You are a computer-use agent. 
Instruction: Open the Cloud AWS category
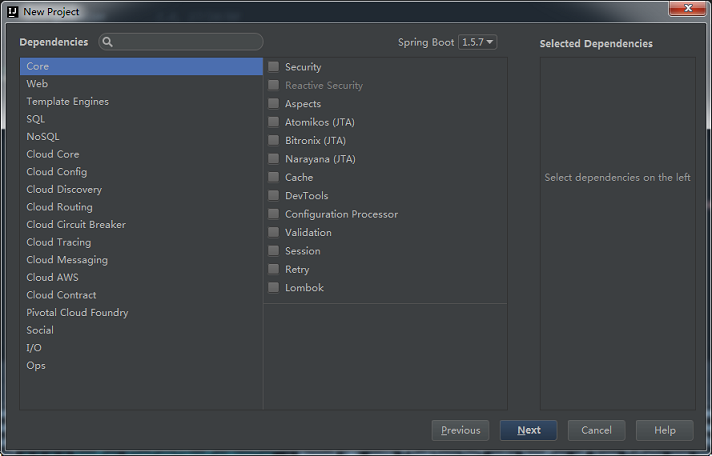(141, 278)
